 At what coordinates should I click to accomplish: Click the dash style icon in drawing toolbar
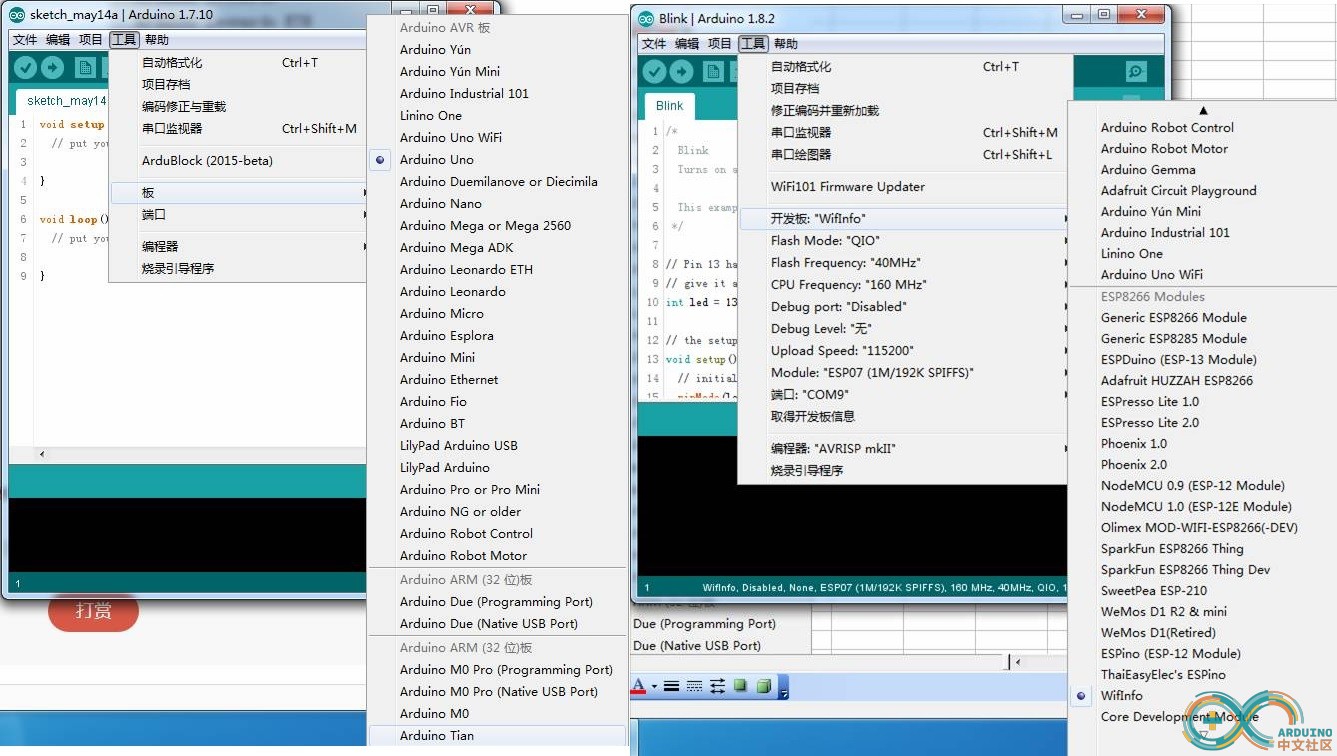694,686
